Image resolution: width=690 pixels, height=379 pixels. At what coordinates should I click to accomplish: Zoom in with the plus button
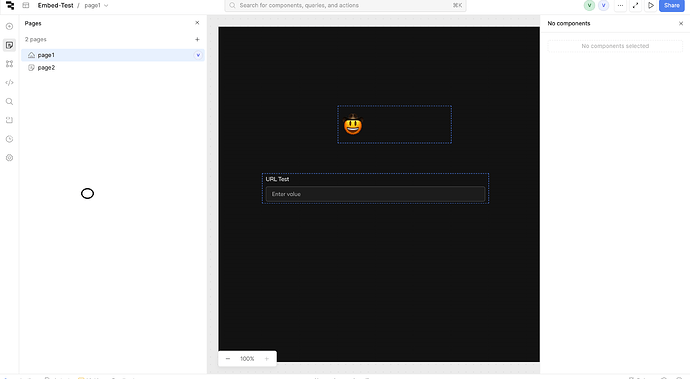(x=267, y=359)
